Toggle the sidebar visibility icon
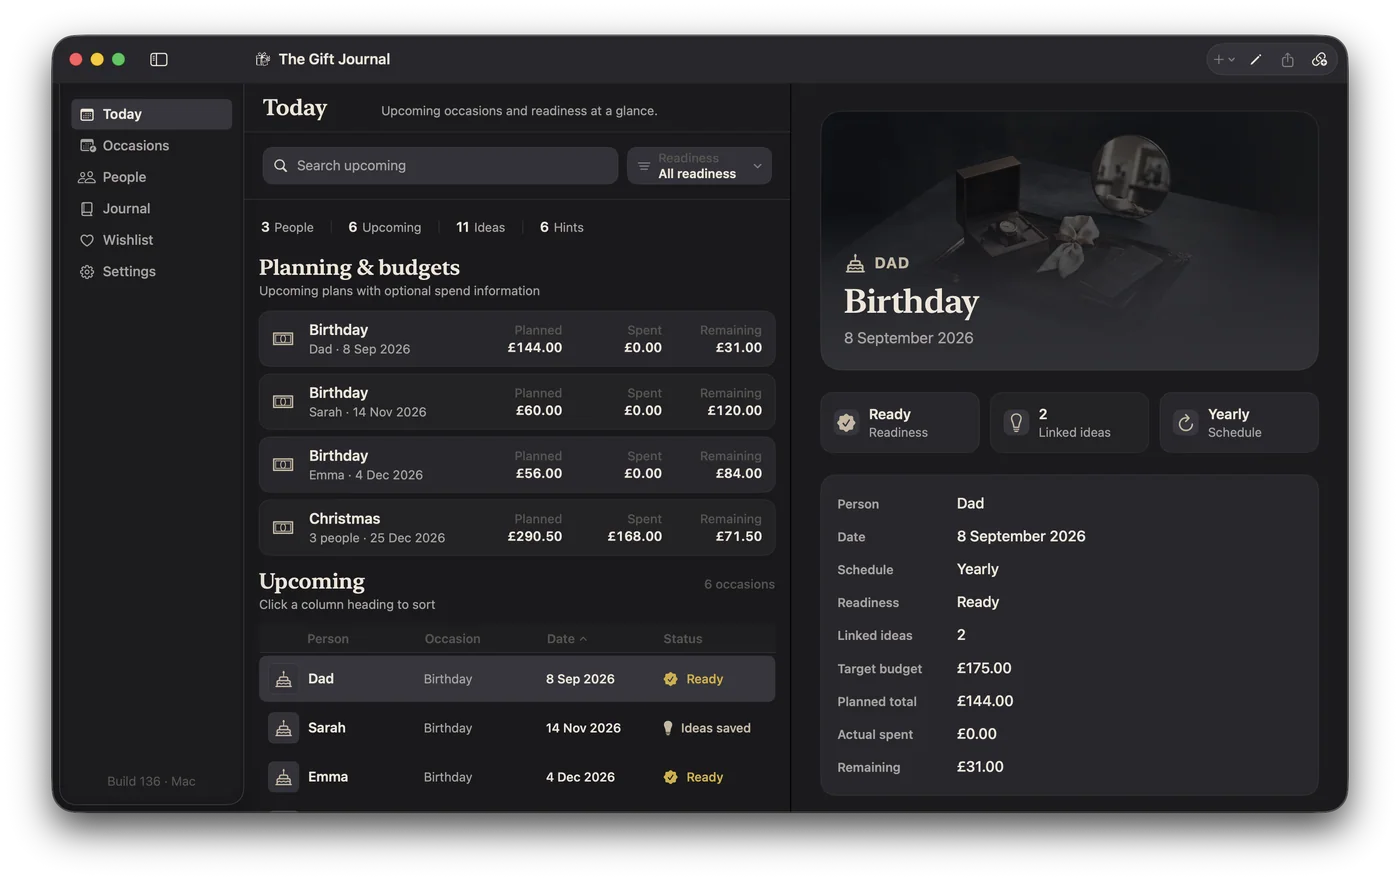The width and height of the screenshot is (1400, 881). (x=159, y=59)
